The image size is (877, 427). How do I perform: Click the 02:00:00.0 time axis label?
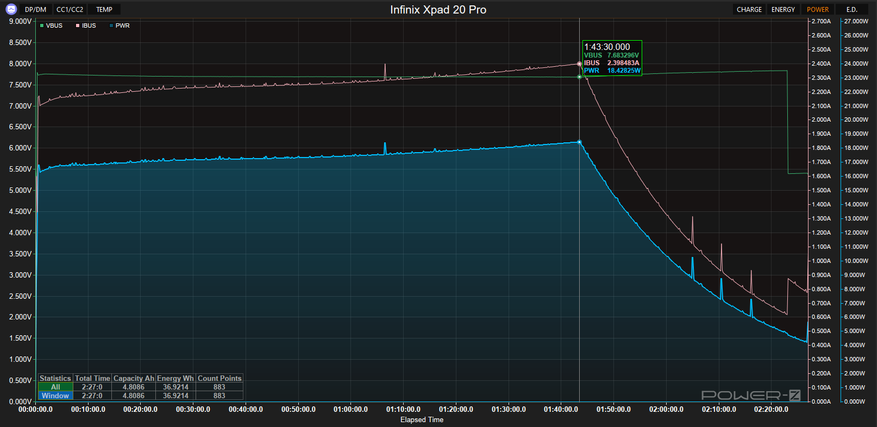click(x=665, y=409)
